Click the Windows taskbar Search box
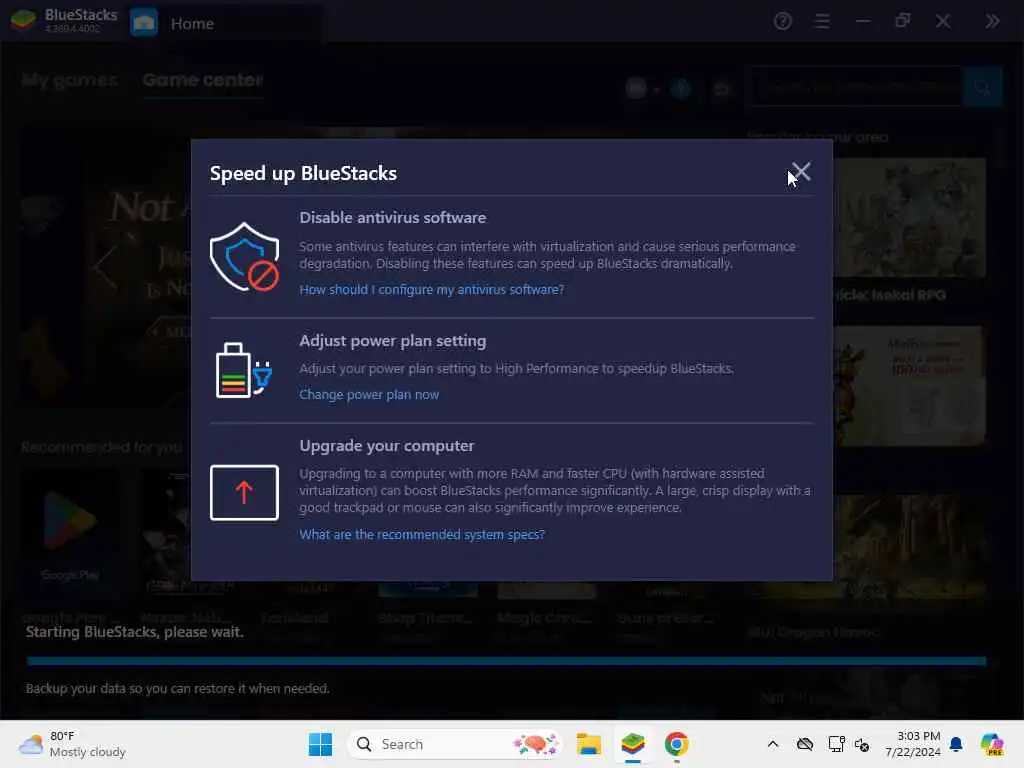The image size is (1024, 768). [x=455, y=744]
